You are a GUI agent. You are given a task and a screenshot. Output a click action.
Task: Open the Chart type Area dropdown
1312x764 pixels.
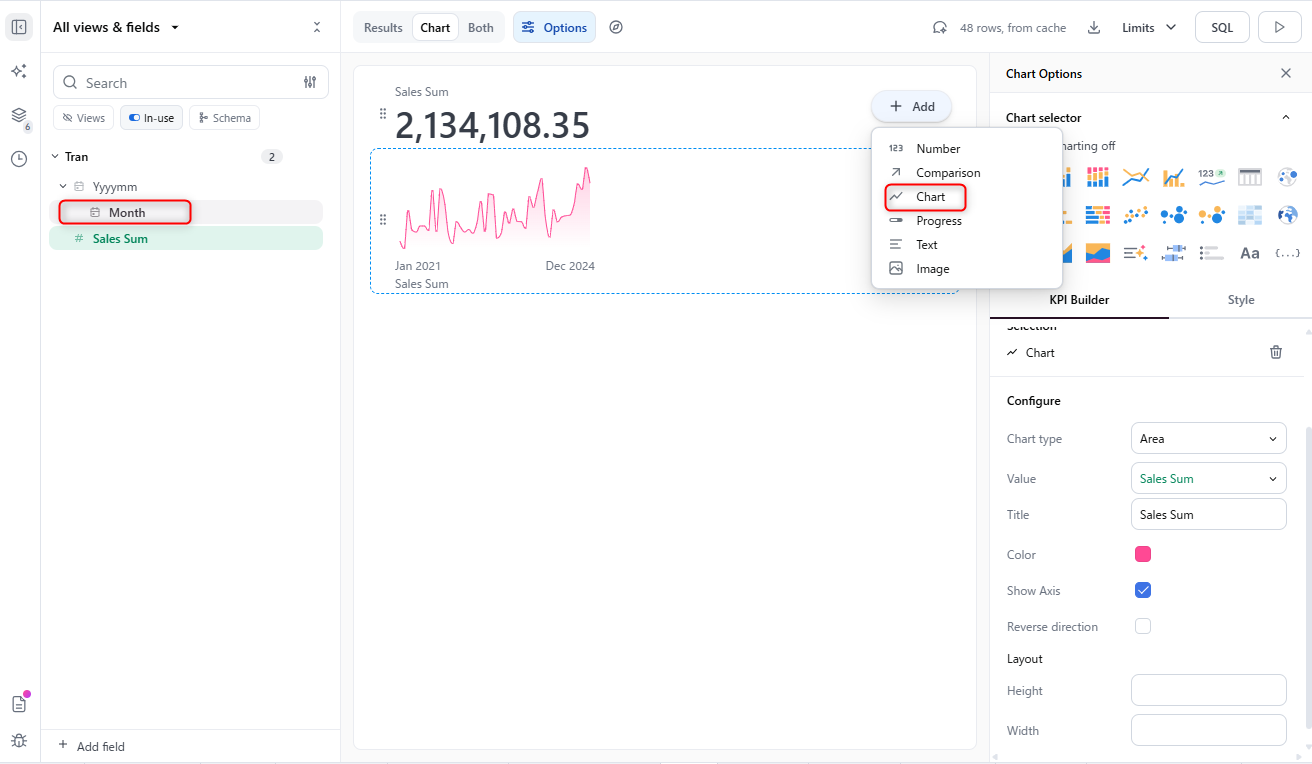[x=1208, y=439]
